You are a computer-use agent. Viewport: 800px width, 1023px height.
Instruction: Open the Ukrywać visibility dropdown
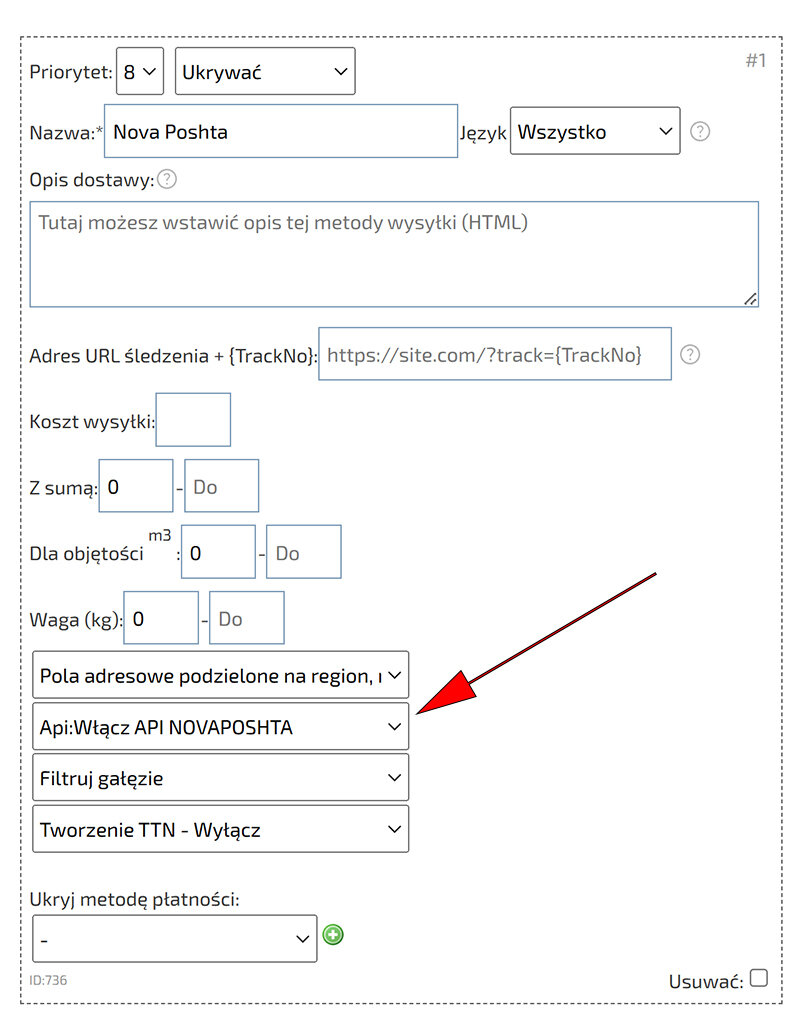point(264,72)
